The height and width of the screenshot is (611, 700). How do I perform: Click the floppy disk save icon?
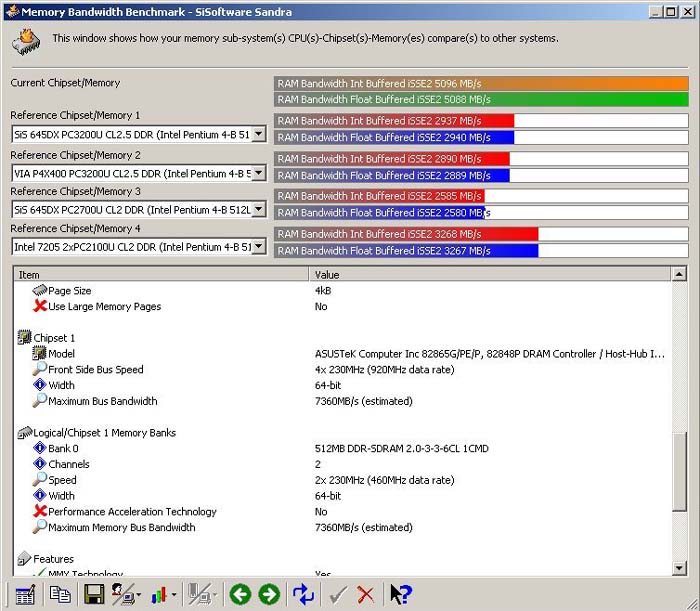(94, 594)
